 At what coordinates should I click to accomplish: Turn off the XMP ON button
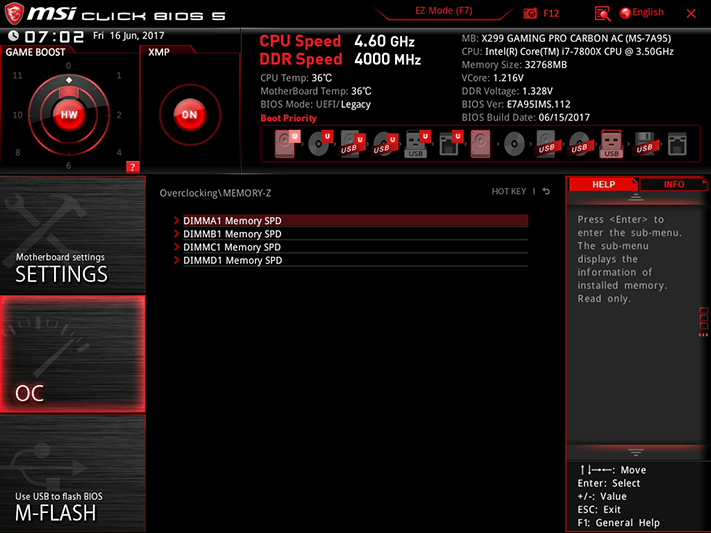pyautogui.click(x=190, y=115)
